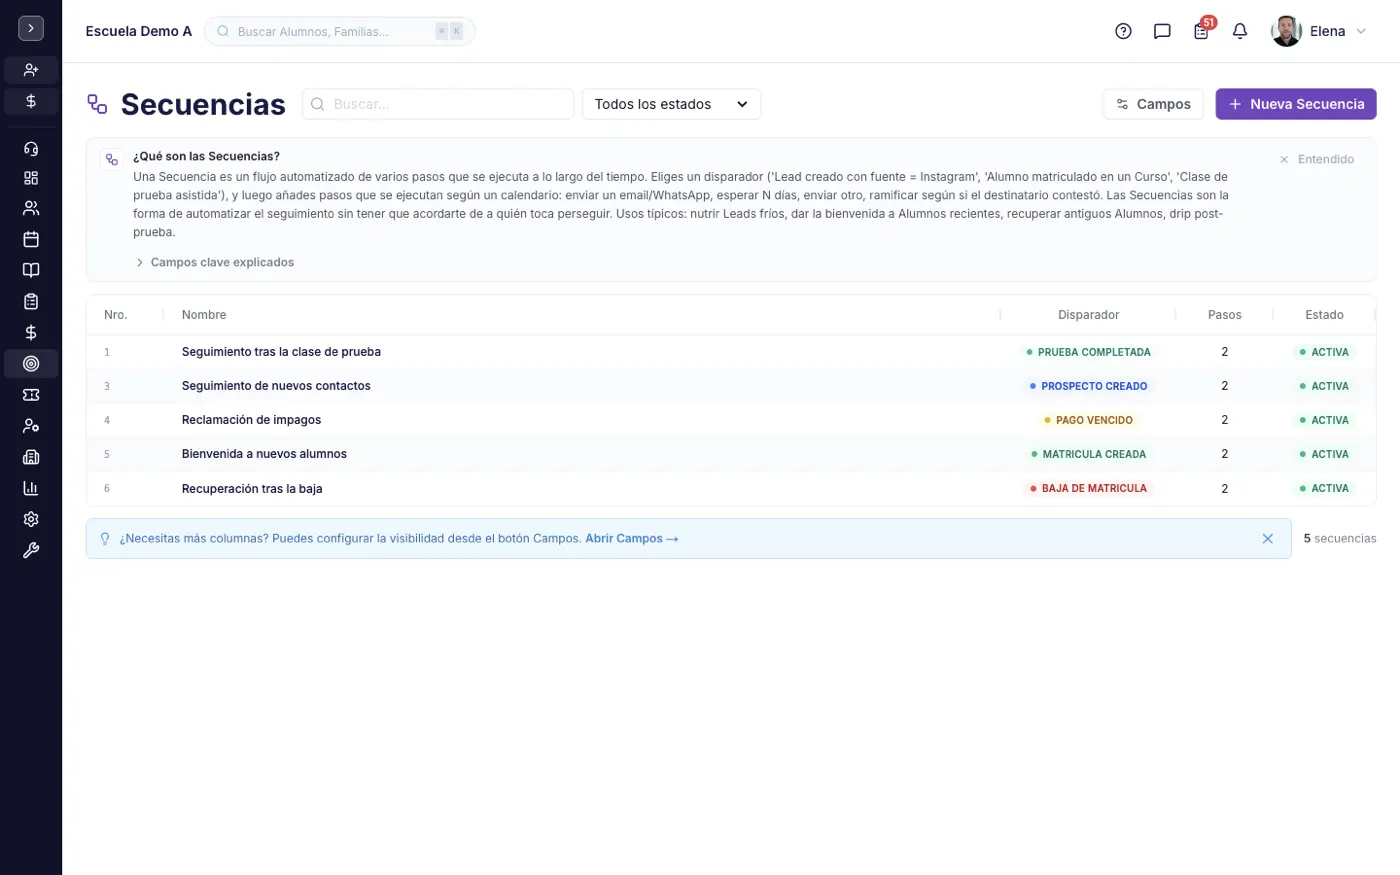This screenshot has height=875, width=1400.
Task: Expand Campos clave explicados section
Action: pos(214,262)
